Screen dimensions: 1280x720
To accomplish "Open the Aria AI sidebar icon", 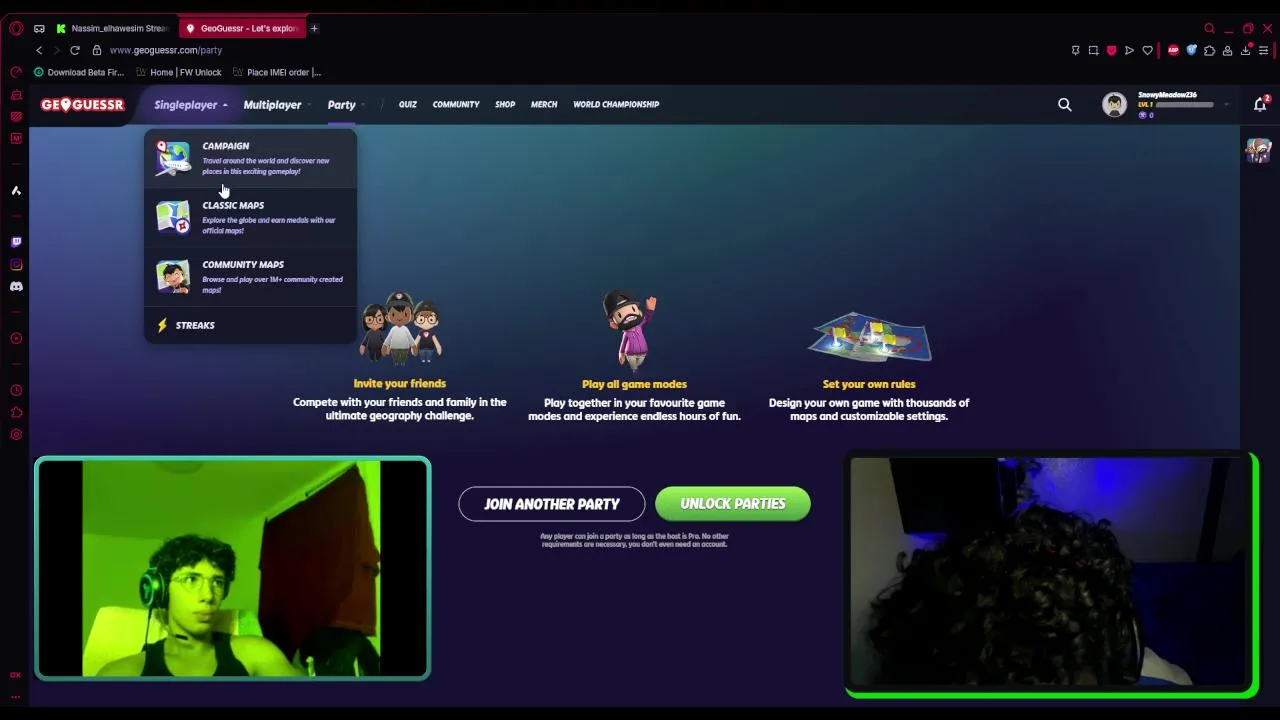I will tap(16, 190).
